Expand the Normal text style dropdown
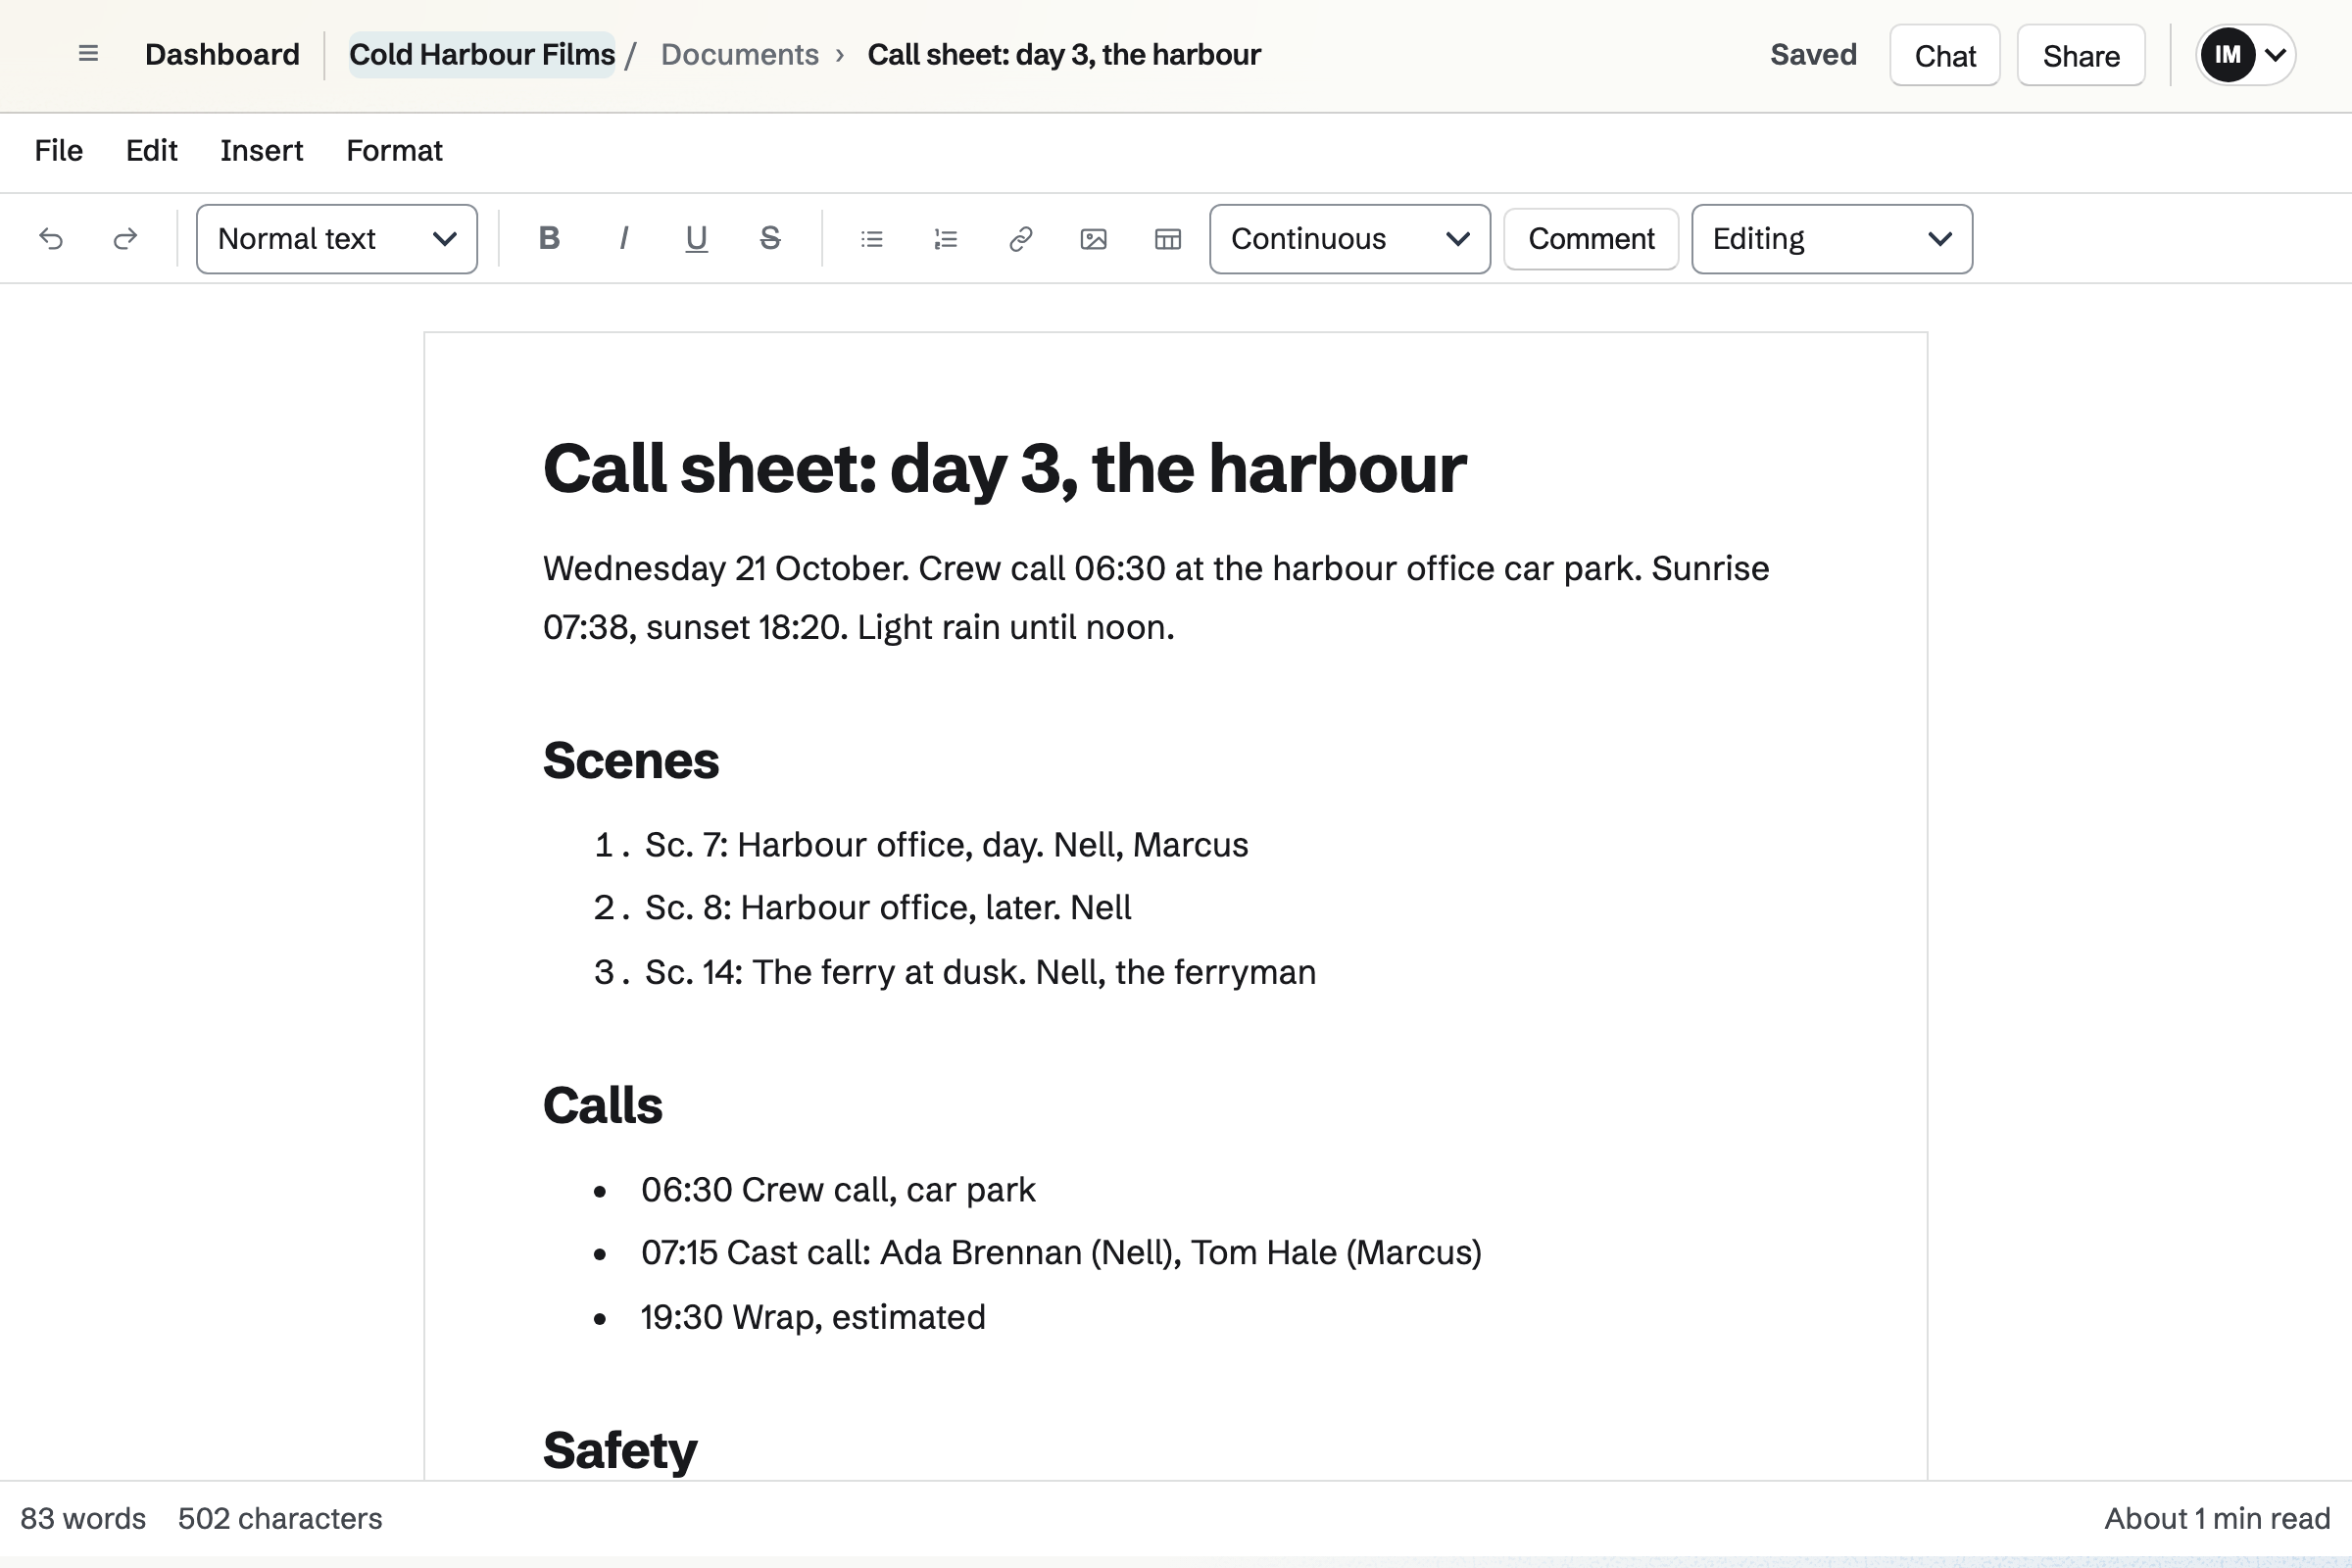2352x1568 pixels. pos(337,239)
